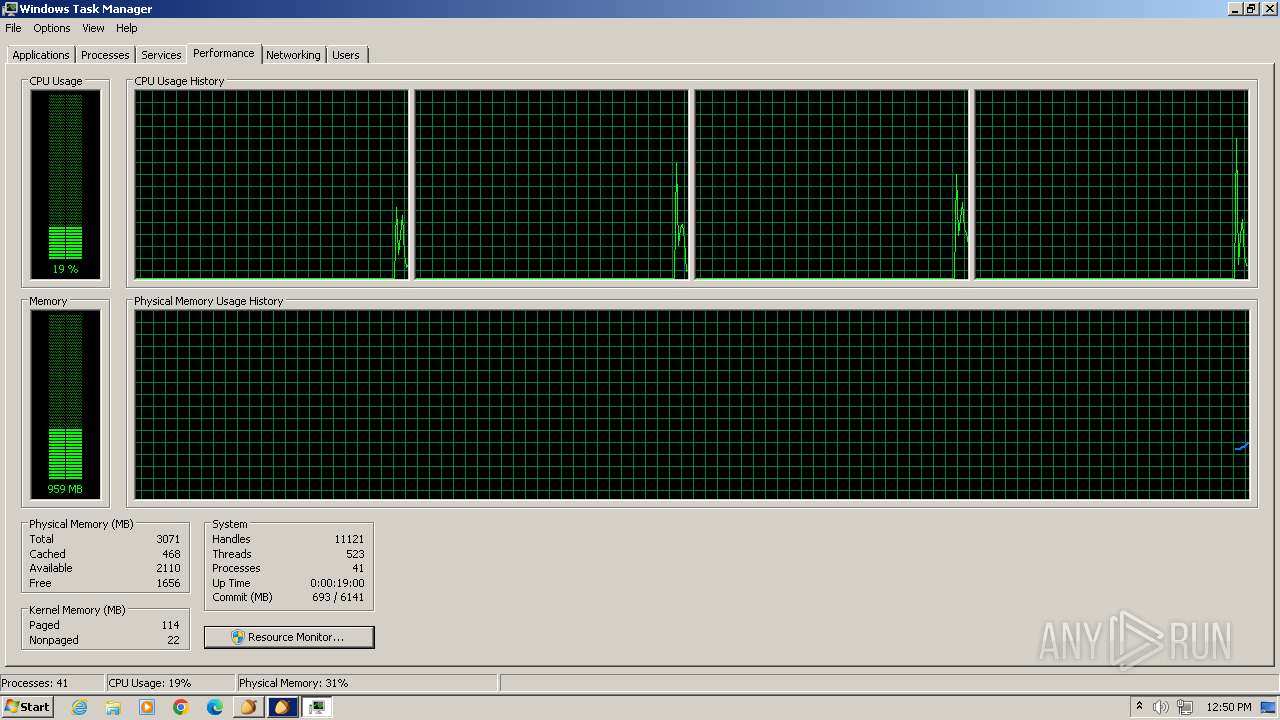This screenshot has height=720, width=1280.
Task: Open the network connection tray icon
Action: pyautogui.click(x=1185, y=707)
